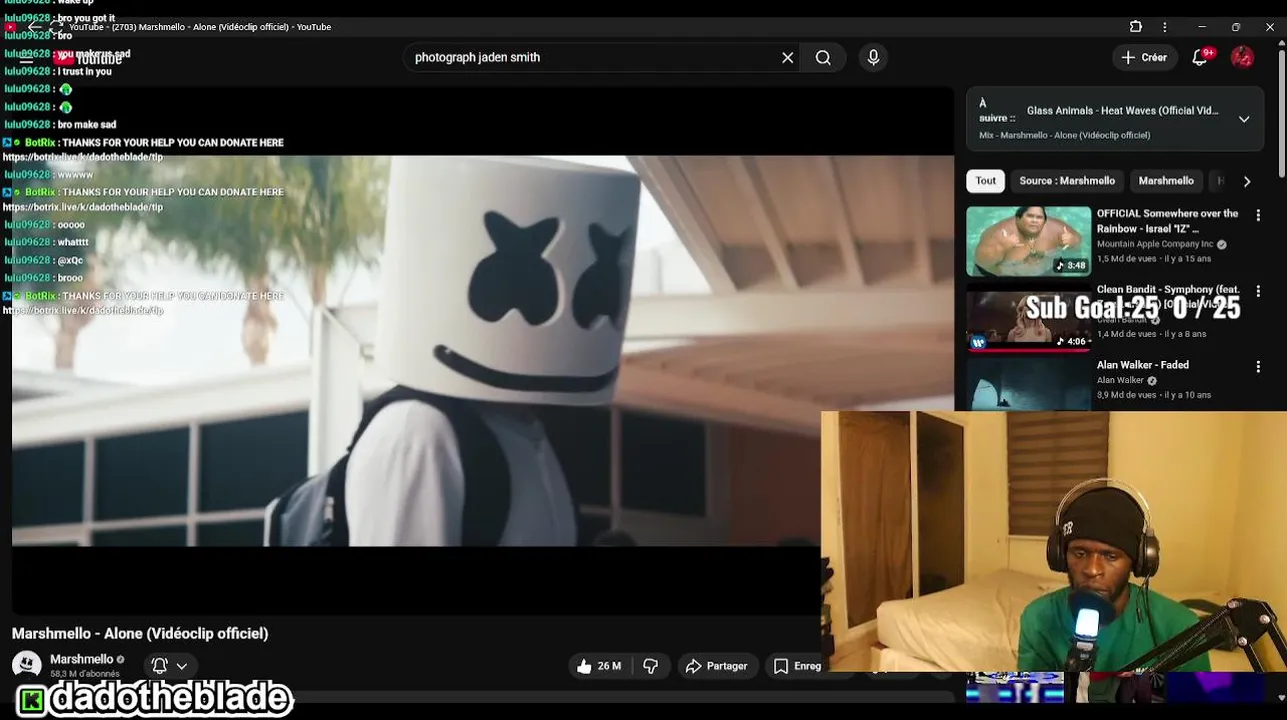Clear the search box with the X icon

[x=788, y=58]
